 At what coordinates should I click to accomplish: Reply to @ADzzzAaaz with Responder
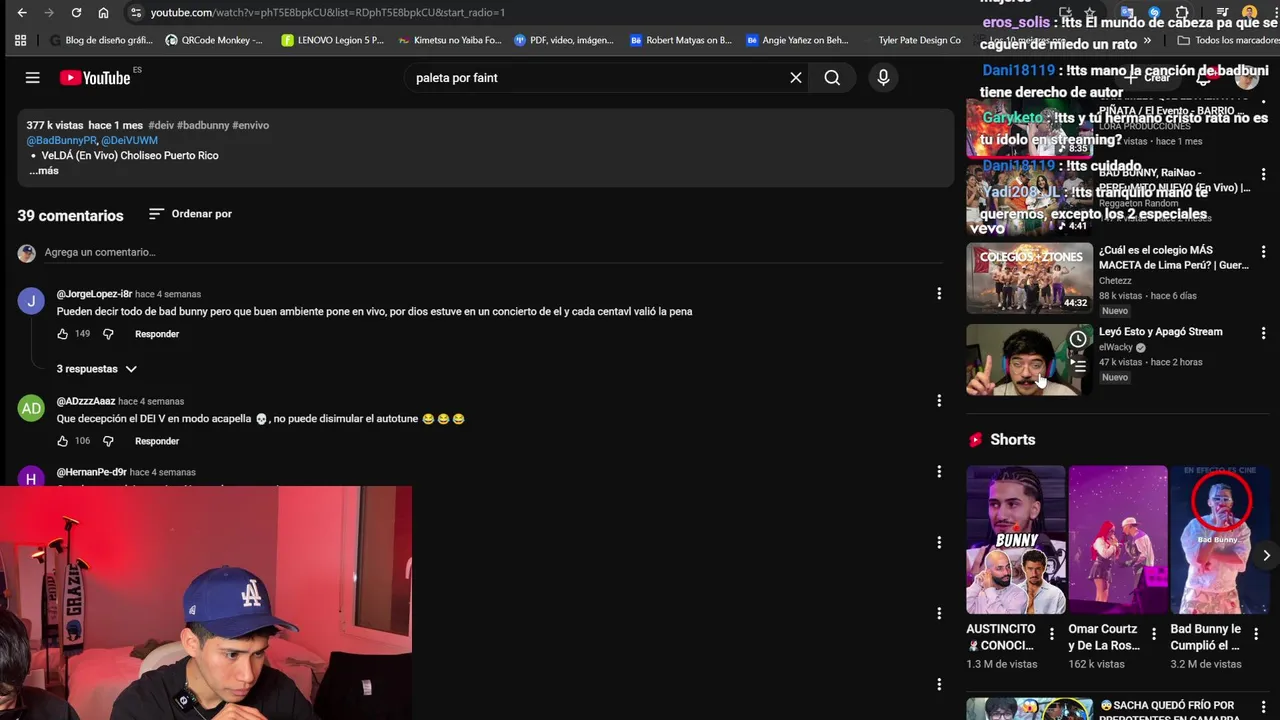(157, 441)
